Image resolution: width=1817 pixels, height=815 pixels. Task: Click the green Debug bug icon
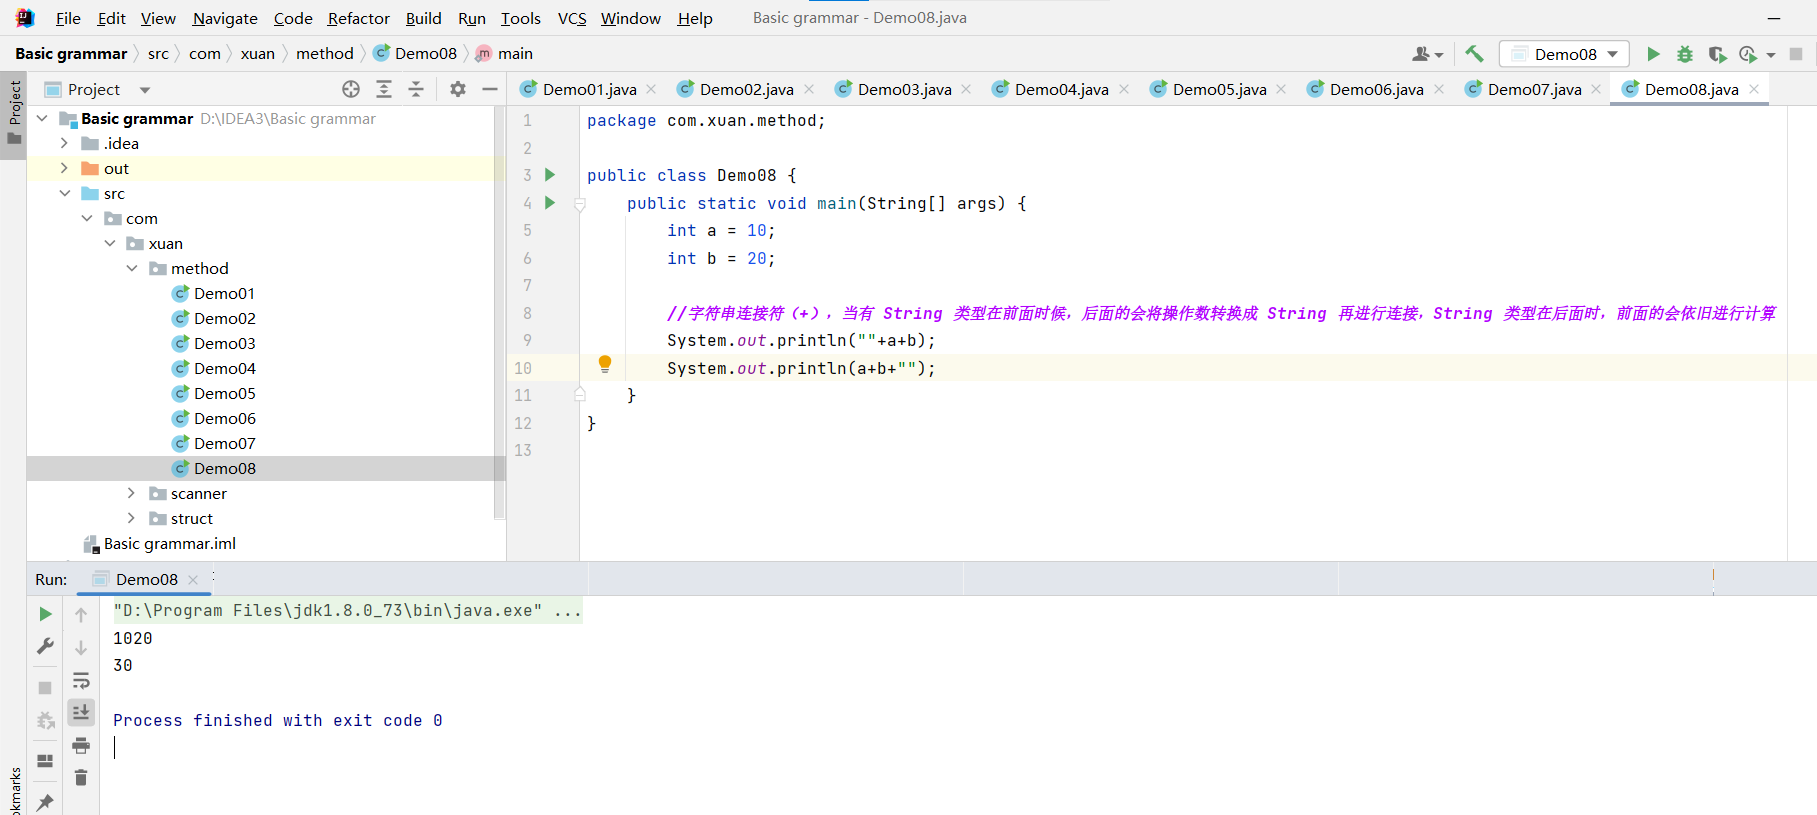point(1685,54)
